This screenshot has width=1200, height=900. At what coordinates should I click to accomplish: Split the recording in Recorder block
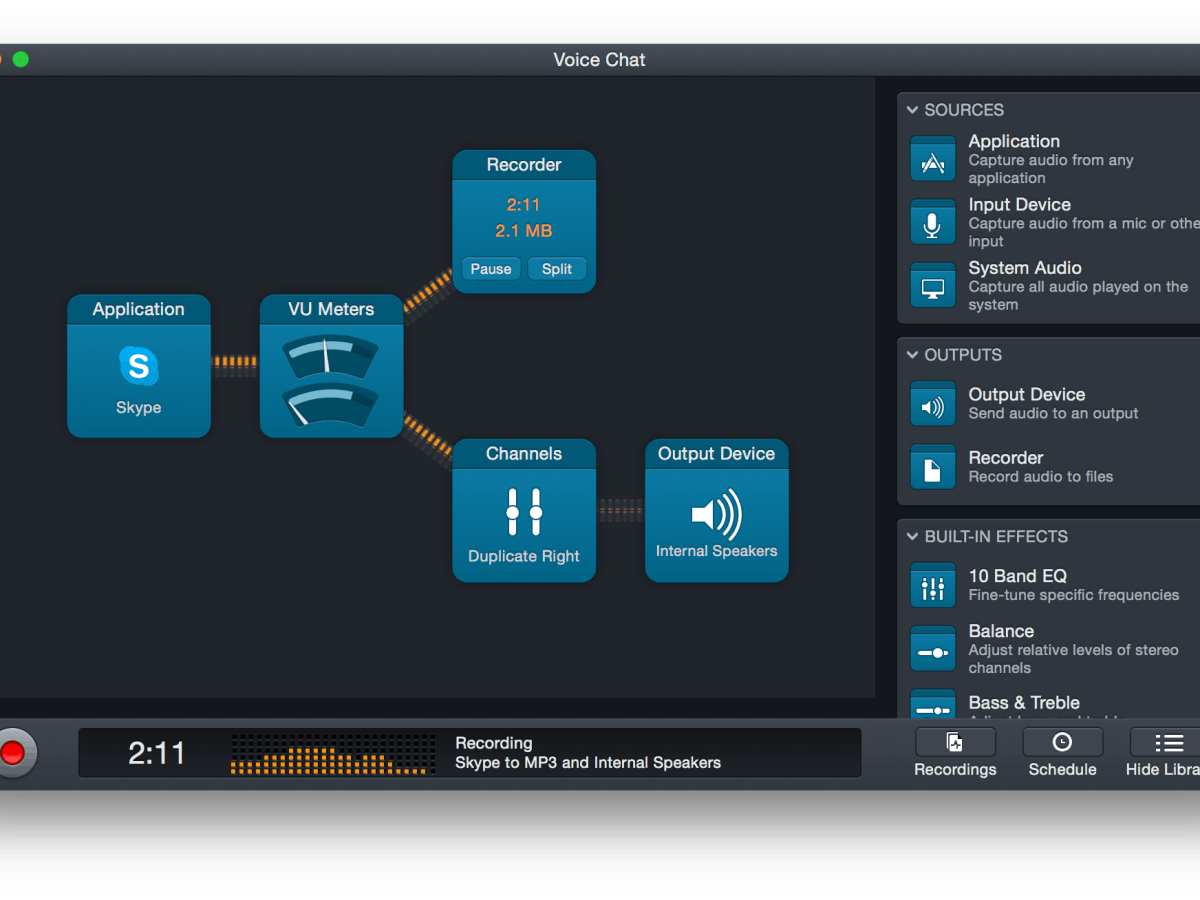coord(557,269)
